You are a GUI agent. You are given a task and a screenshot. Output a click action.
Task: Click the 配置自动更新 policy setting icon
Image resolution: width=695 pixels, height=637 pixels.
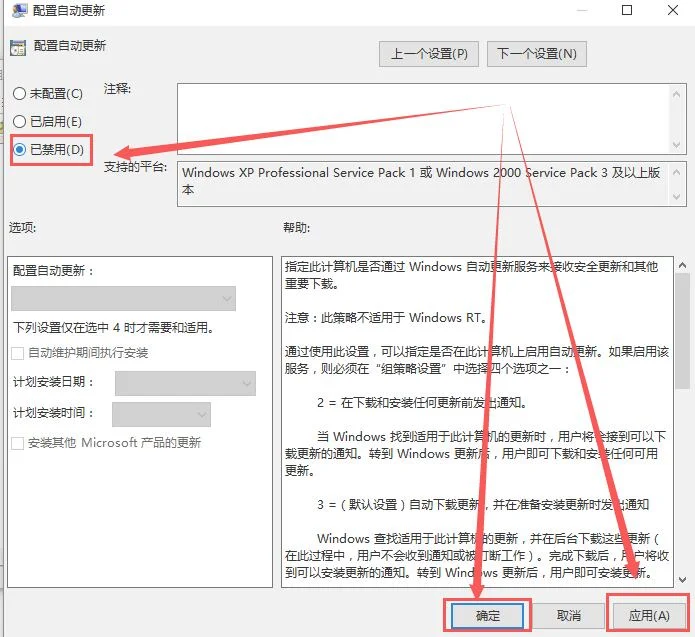coord(18,47)
